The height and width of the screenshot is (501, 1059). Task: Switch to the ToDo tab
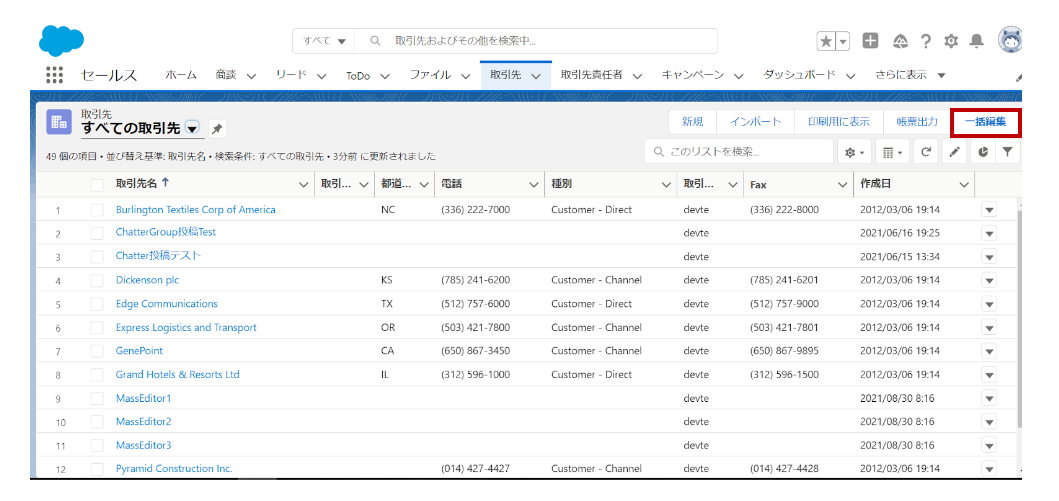pyautogui.click(x=358, y=76)
